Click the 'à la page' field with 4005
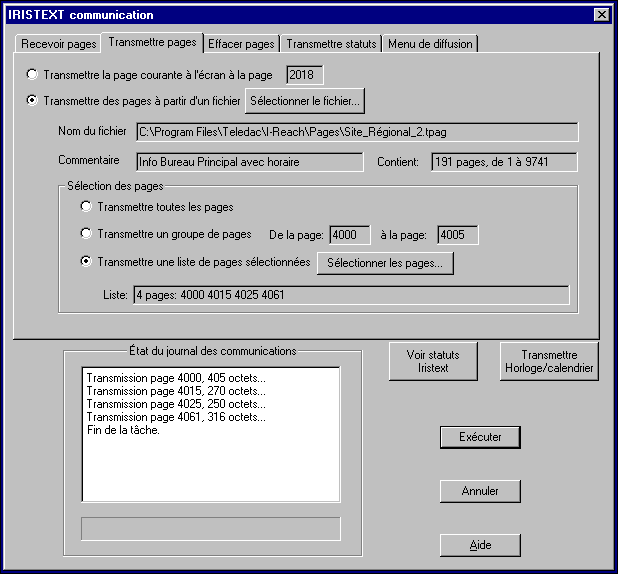 458,235
